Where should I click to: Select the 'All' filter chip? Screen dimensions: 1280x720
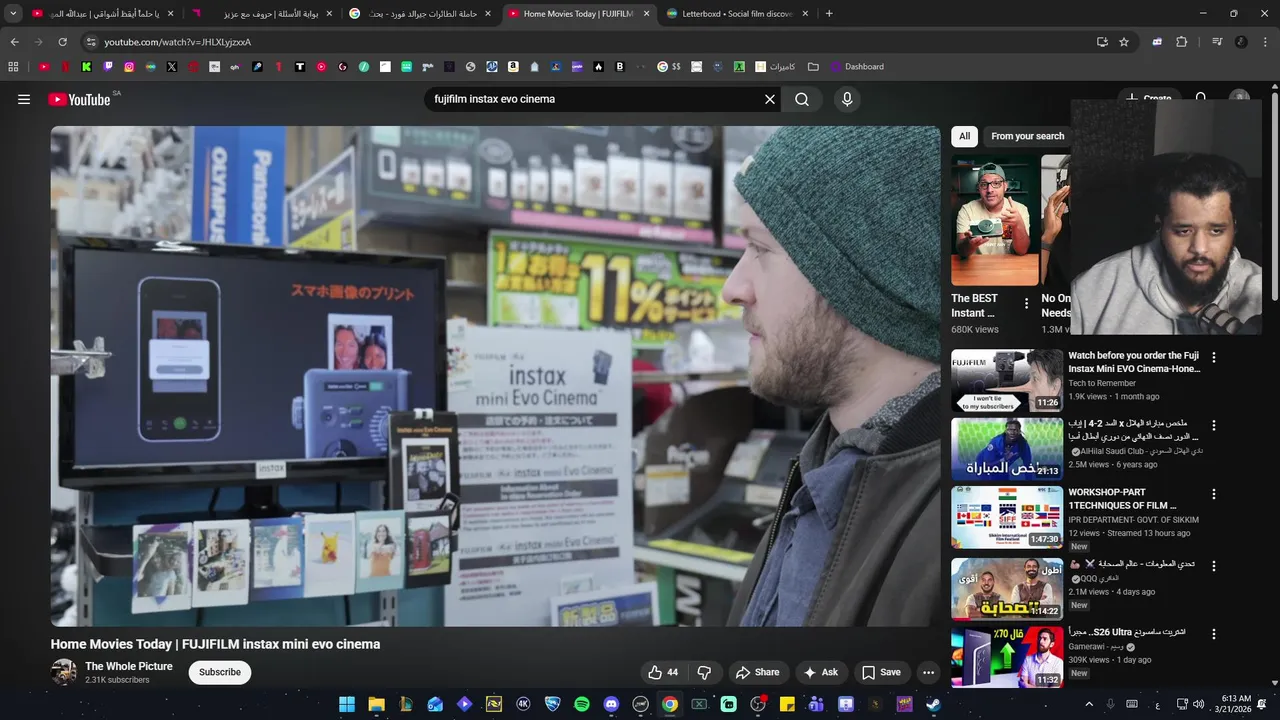pos(964,136)
